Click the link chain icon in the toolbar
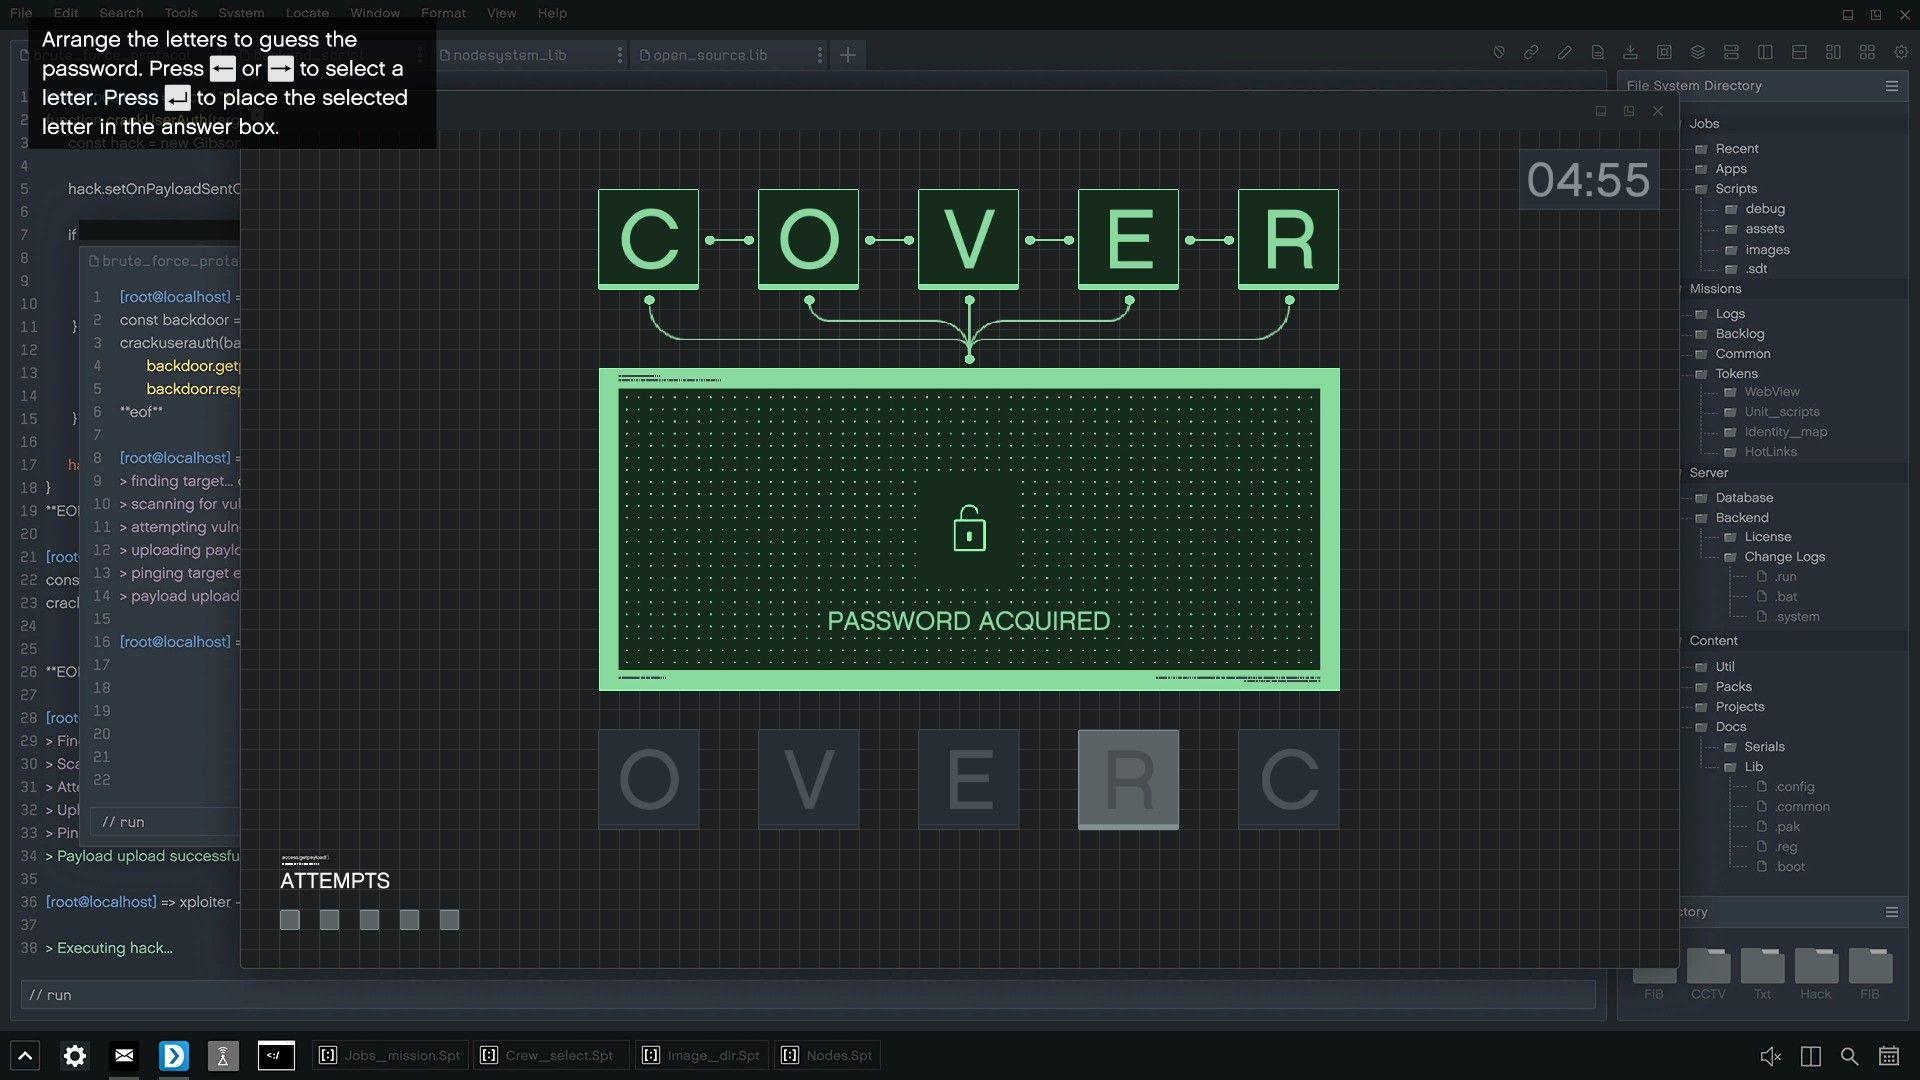 [x=1531, y=53]
